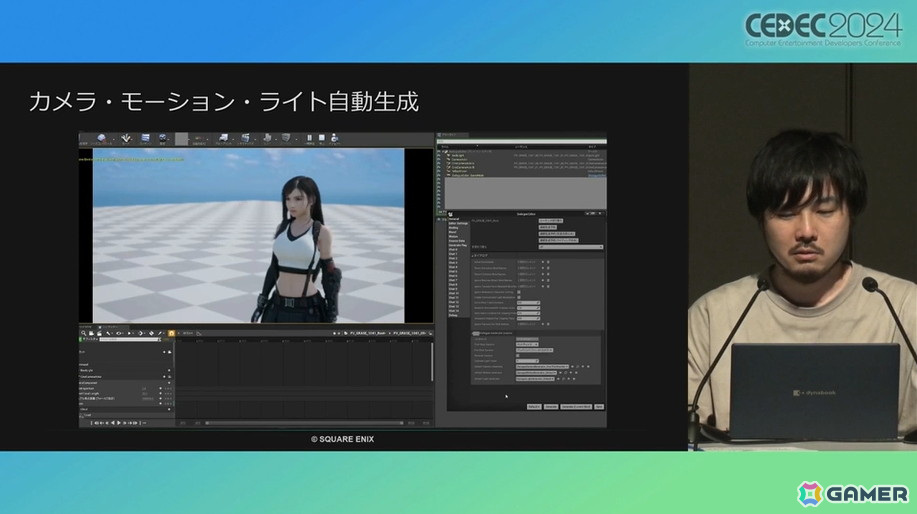Image resolution: width=917 pixels, height=514 pixels.
Task: Click the Sequencer vertical scrollbar
Action: [432, 361]
